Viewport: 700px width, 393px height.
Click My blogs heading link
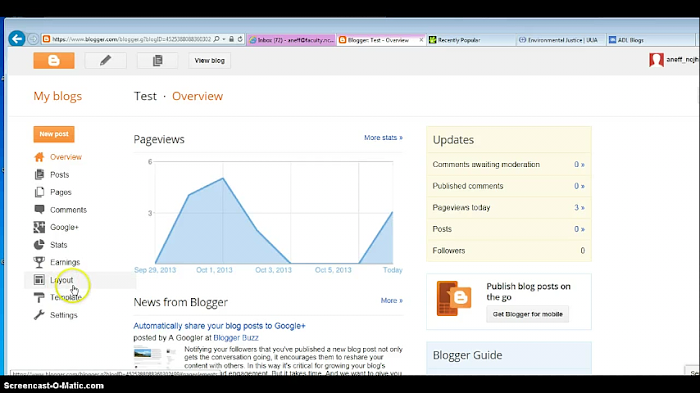[58, 96]
